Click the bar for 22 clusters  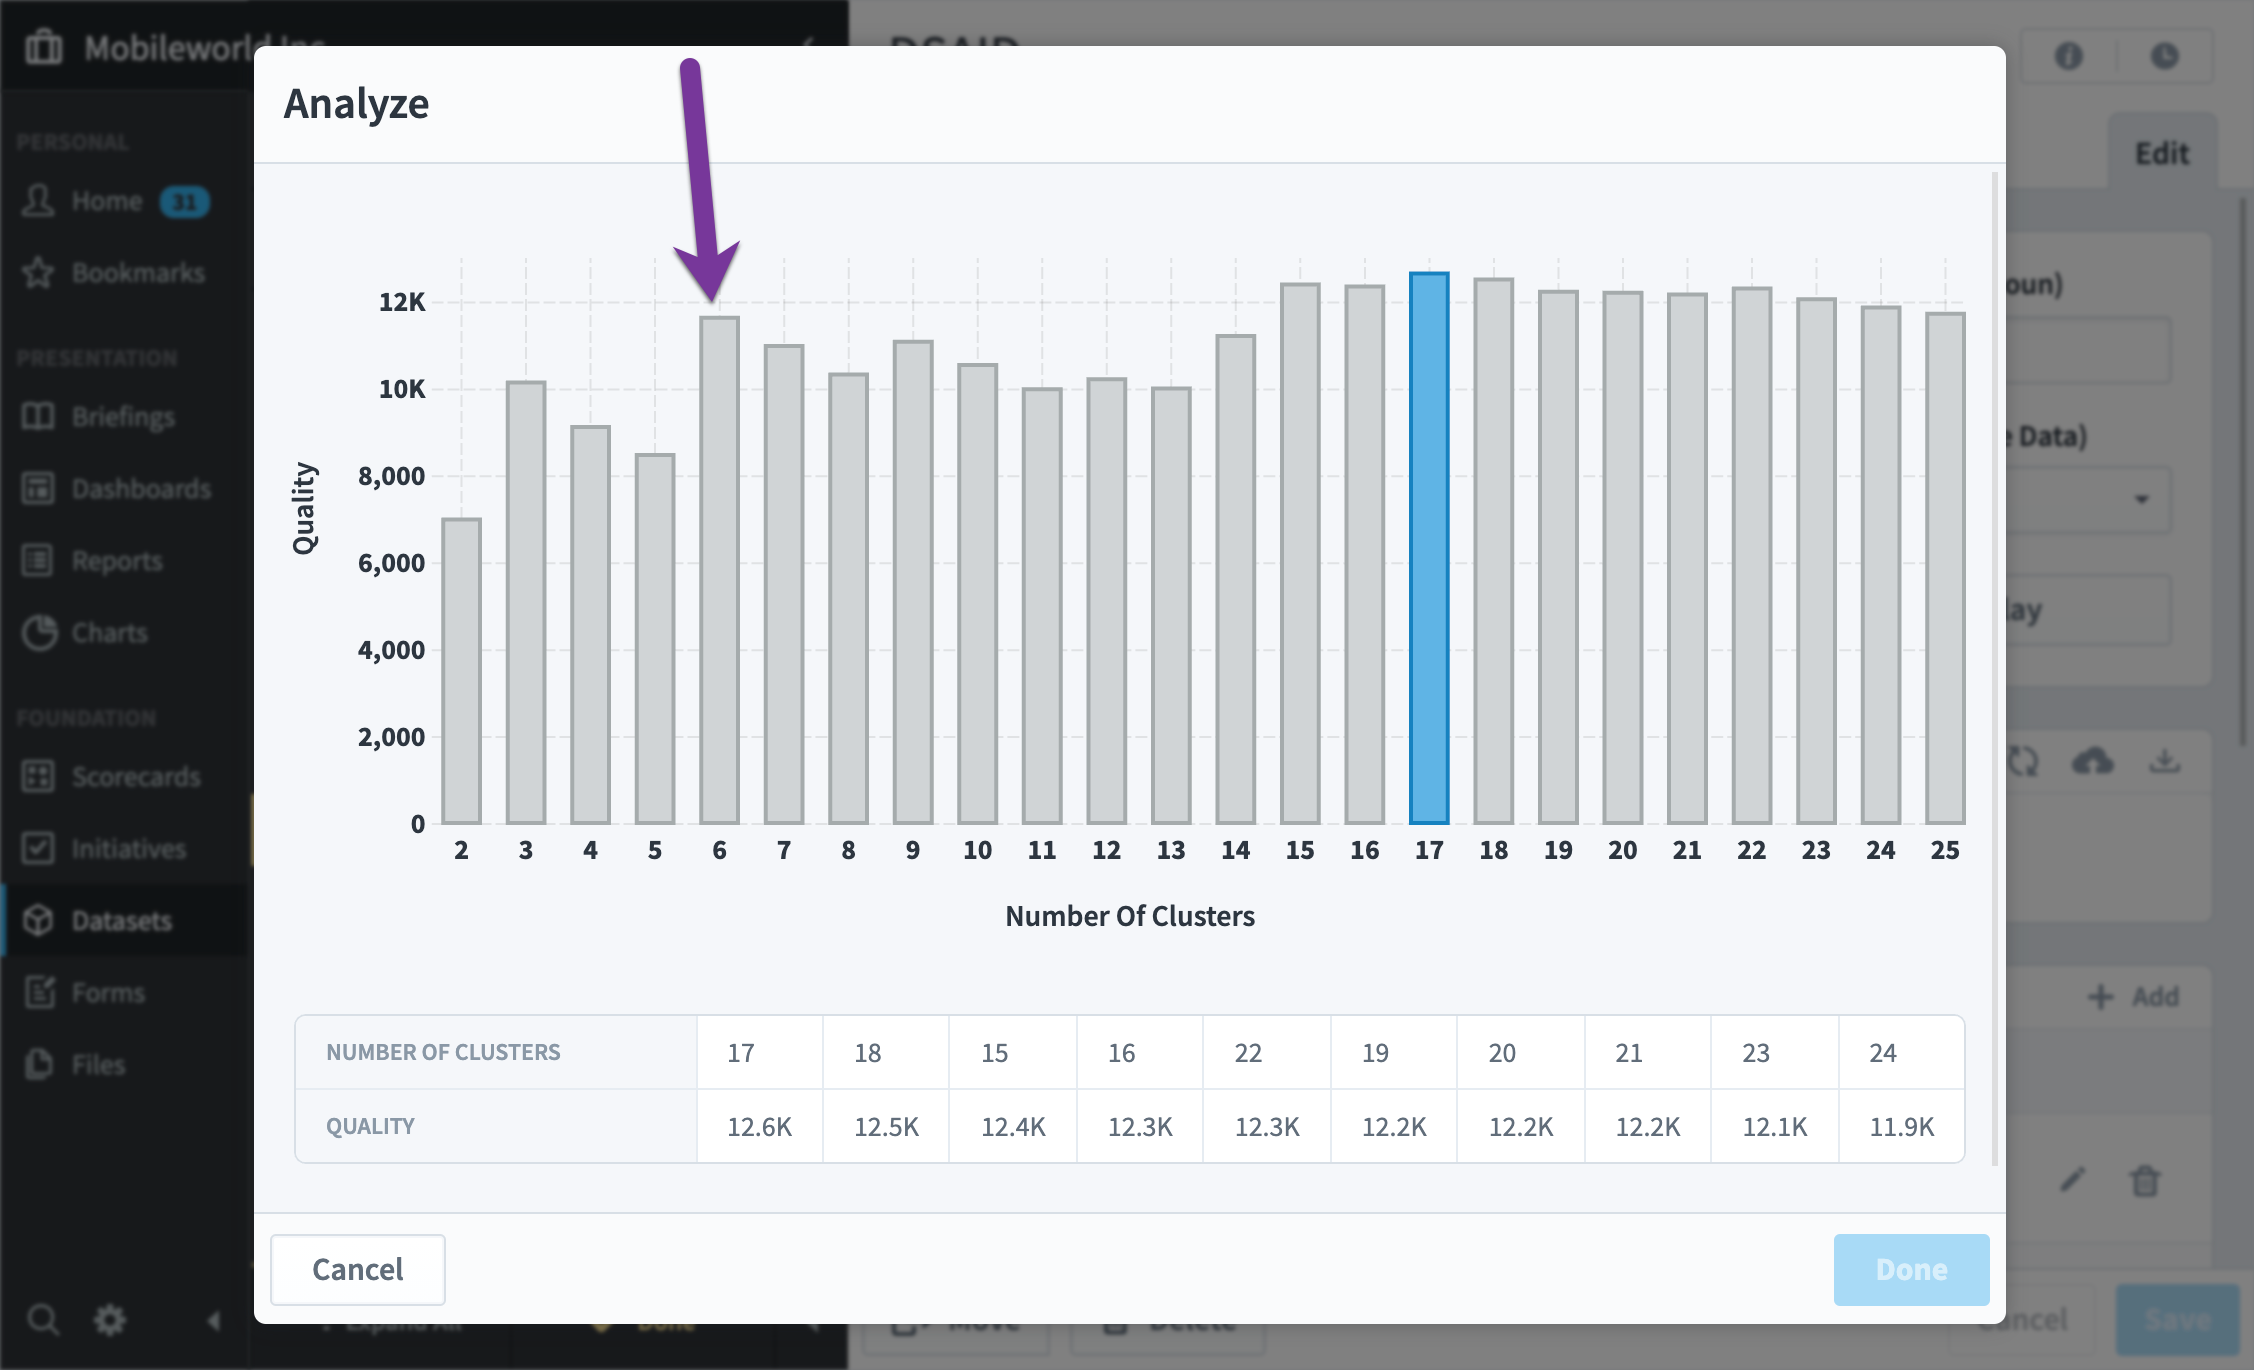1752,556
